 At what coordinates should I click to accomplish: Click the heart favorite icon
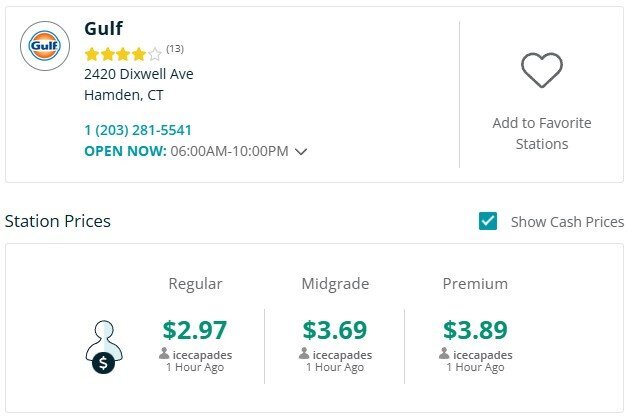click(x=541, y=70)
